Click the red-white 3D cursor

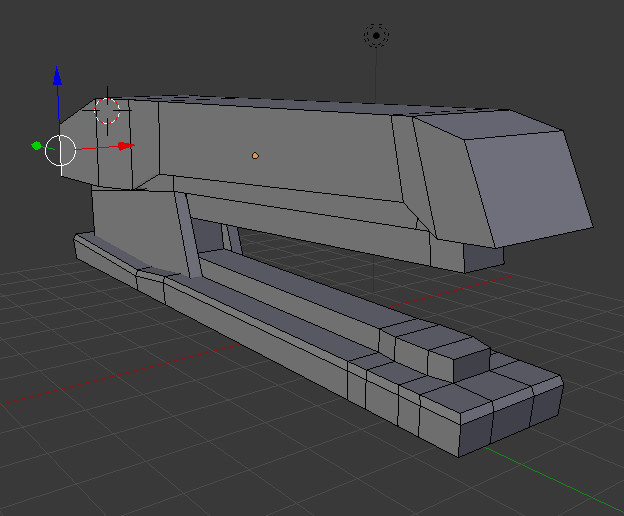coord(107,111)
